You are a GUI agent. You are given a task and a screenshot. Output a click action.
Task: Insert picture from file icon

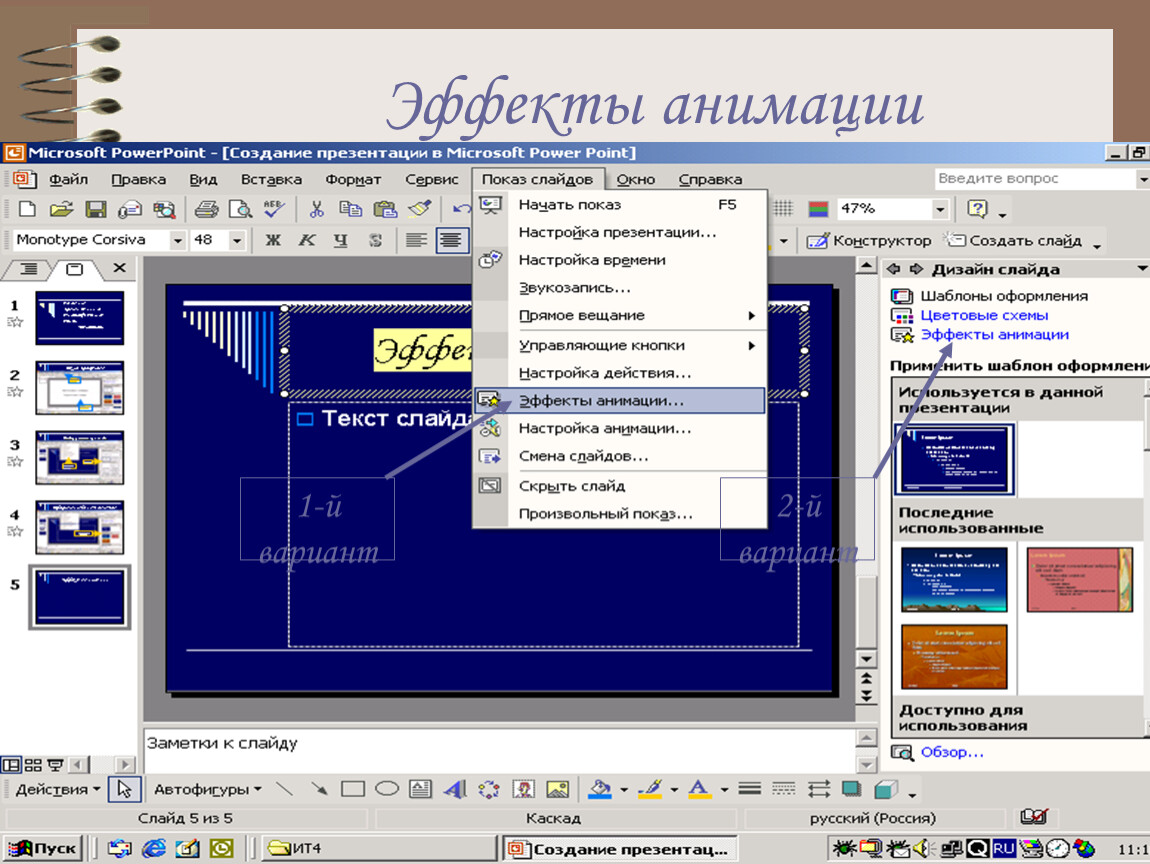tap(557, 789)
